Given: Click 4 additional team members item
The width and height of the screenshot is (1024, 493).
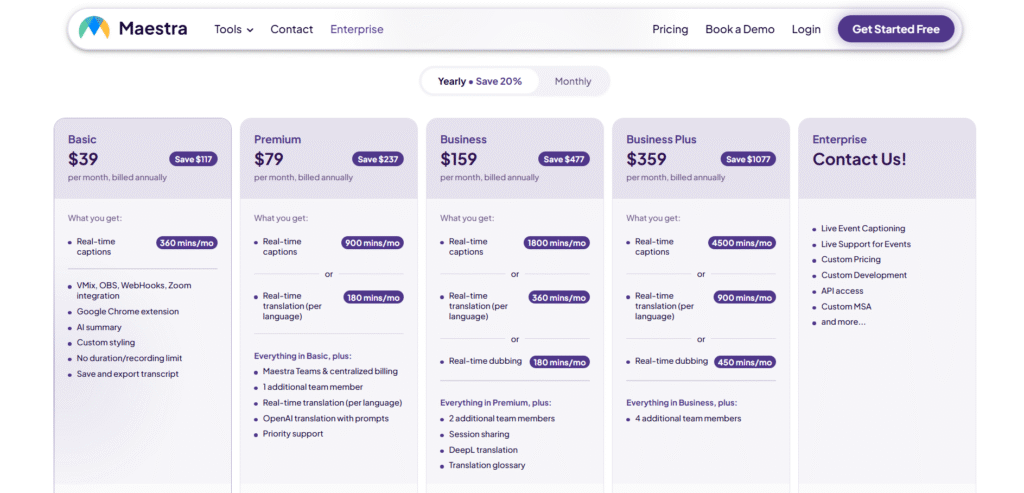Looking at the screenshot, I should pos(688,418).
